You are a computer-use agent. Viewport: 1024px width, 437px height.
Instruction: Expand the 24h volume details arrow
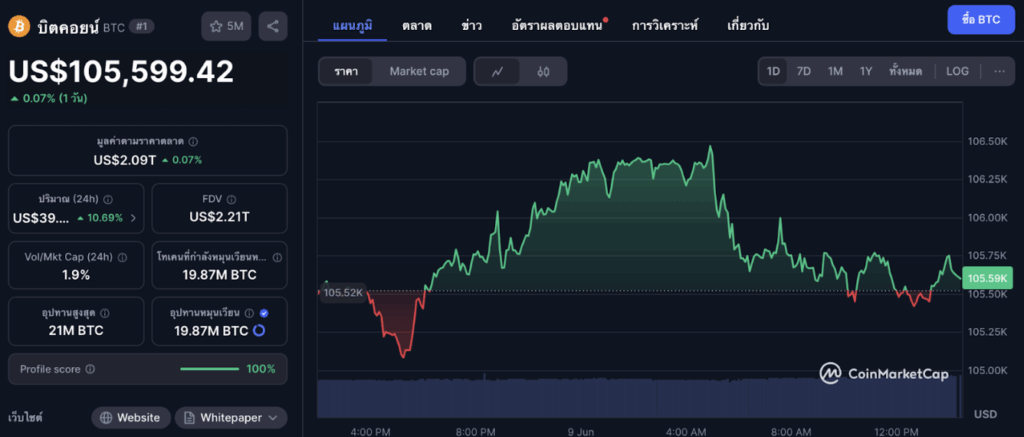[x=134, y=218]
